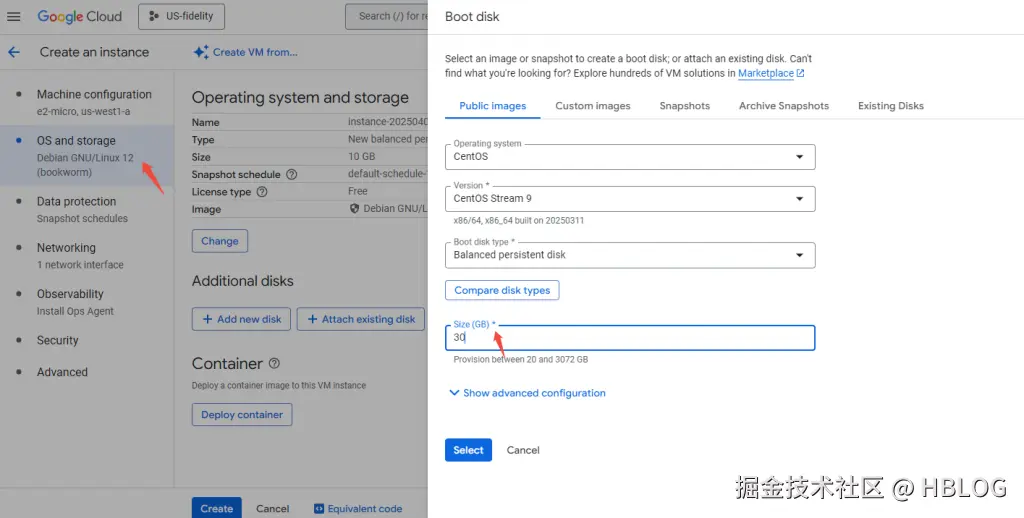Open the US-fidelity project selector
This screenshot has width=1024, height=518.
point(182,17)
